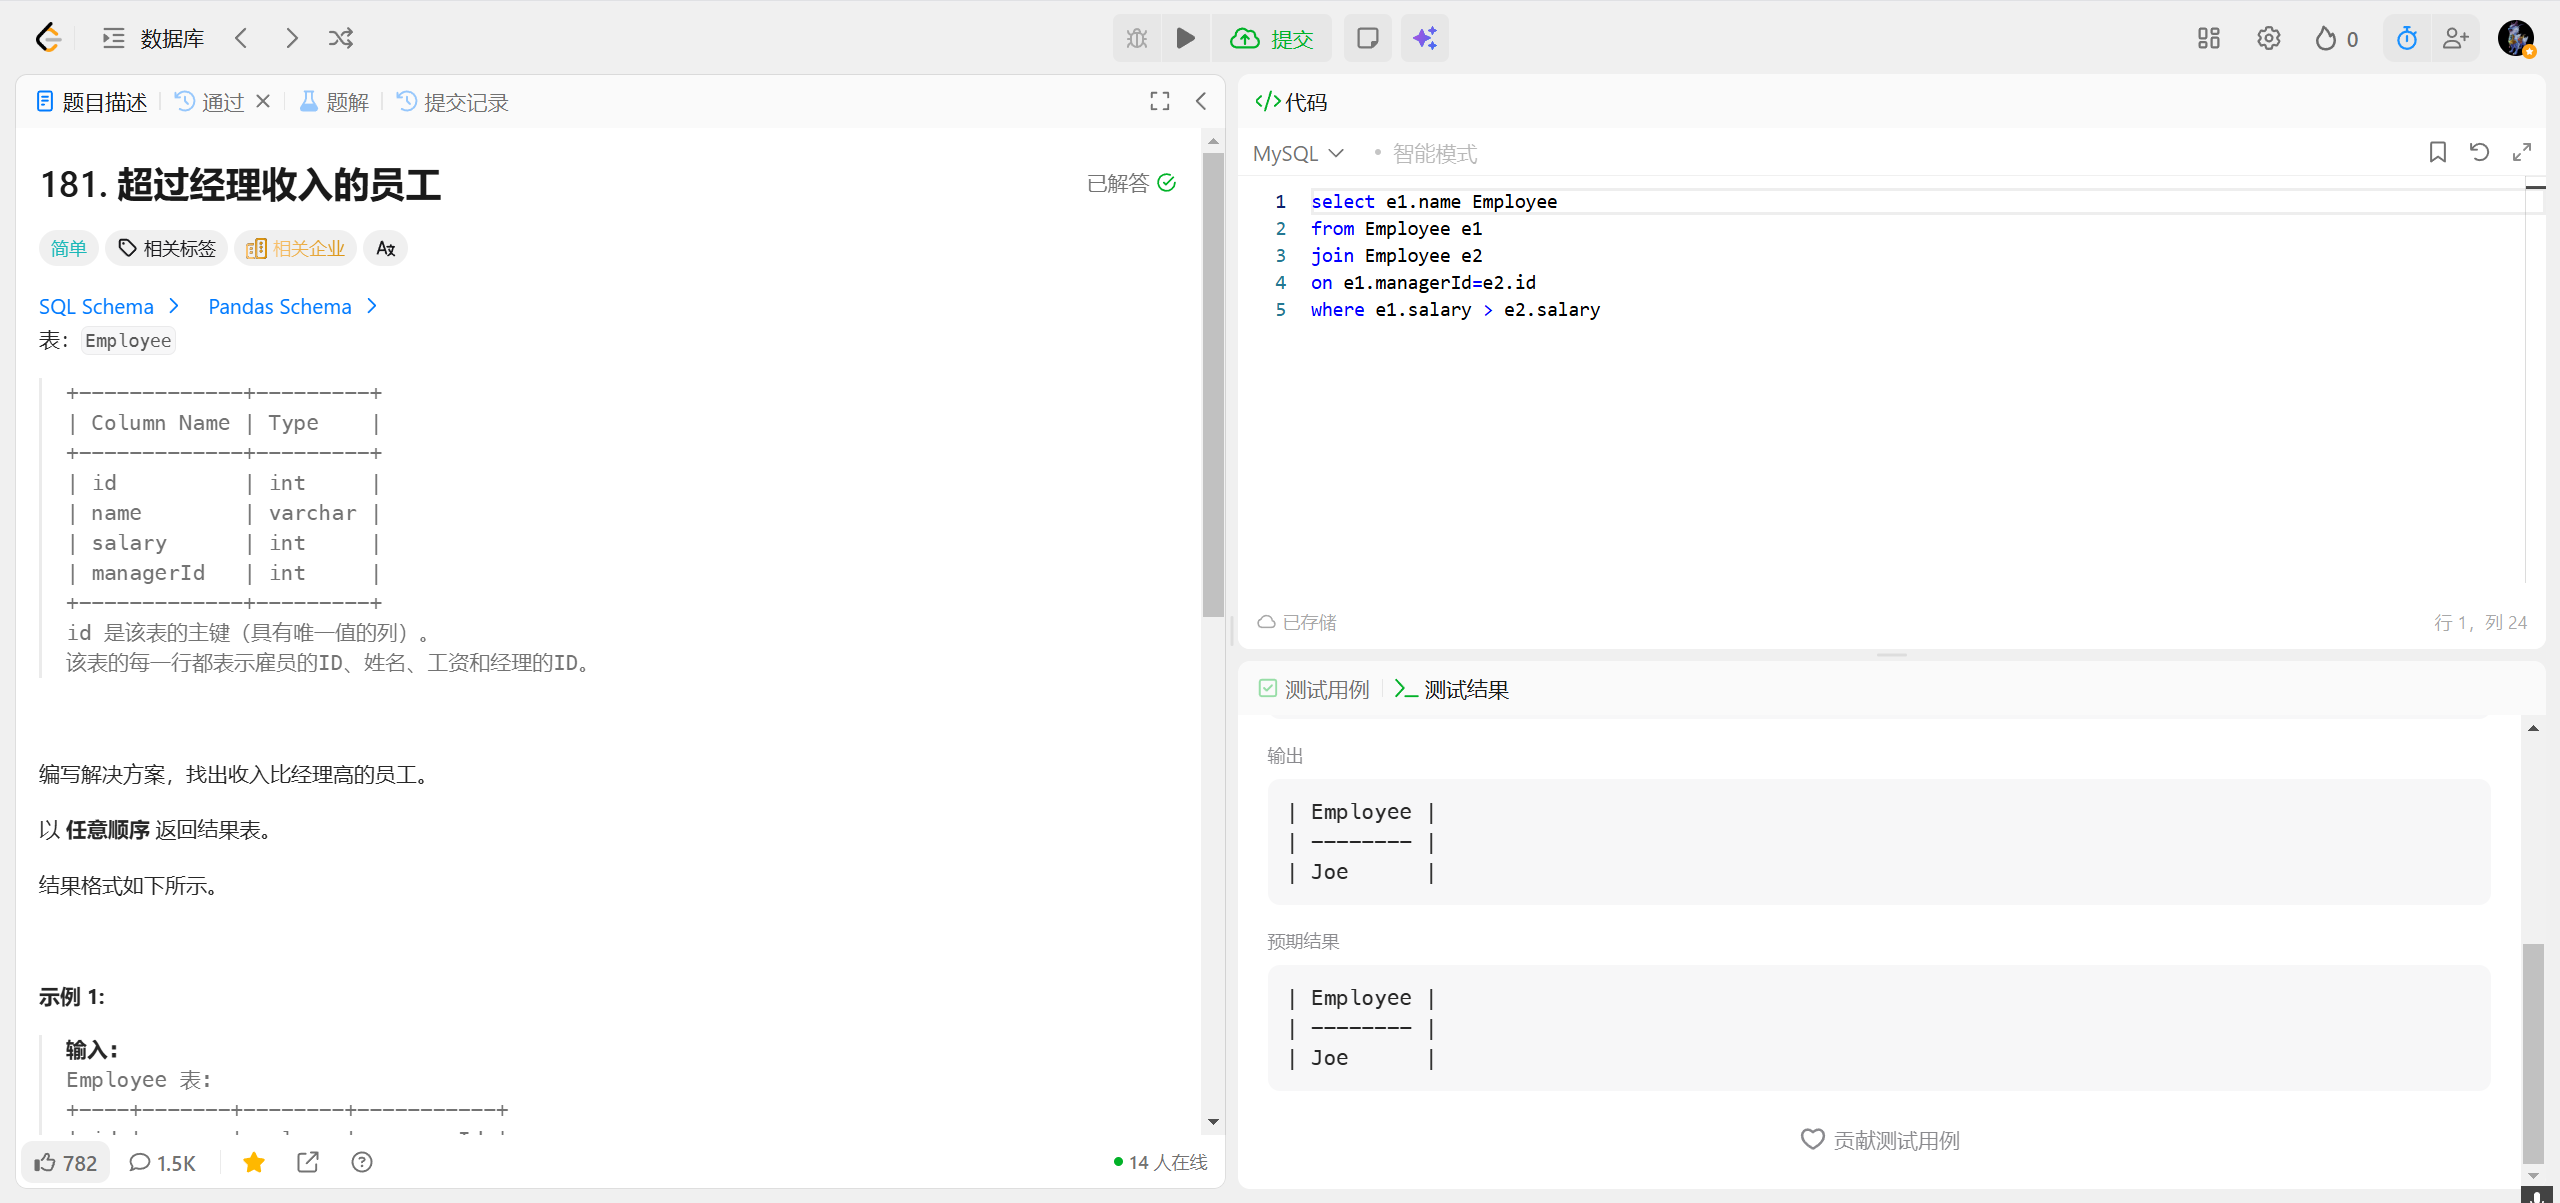Screen dimensions: 2560x1203
Task: Toggle the favorite star for this problem
Action: (x=254, y=1162)
